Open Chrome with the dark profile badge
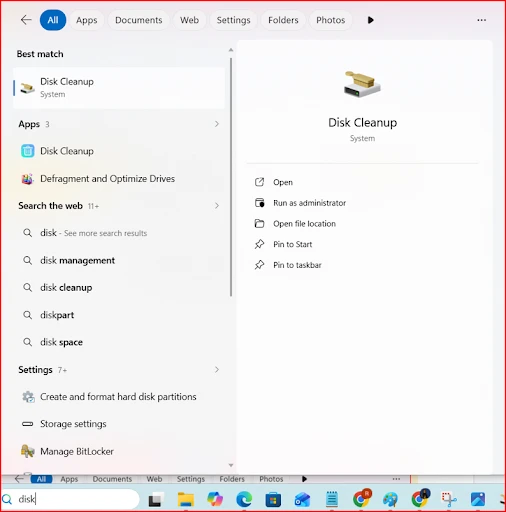The width and height of the screenshot is (506, 512). [420, 498]
